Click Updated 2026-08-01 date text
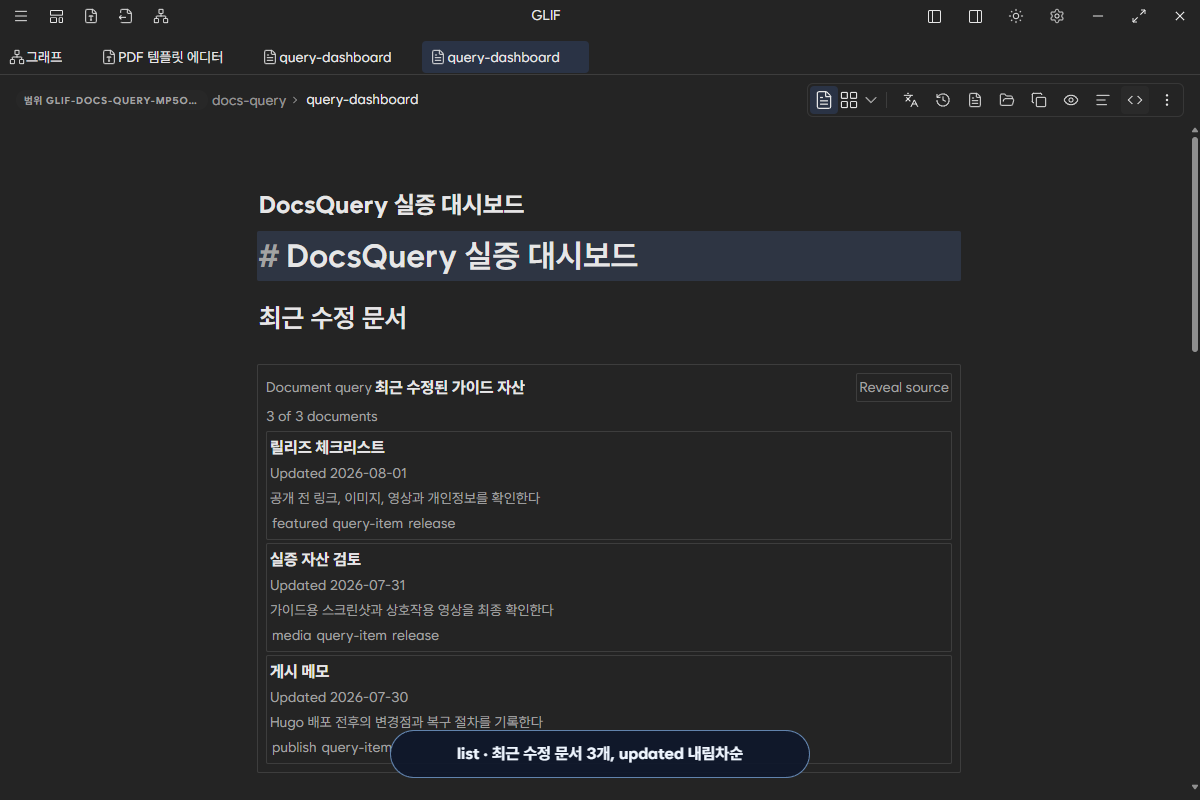The width and height of the screenshot is (1200, 800). (x=338, y=473)
